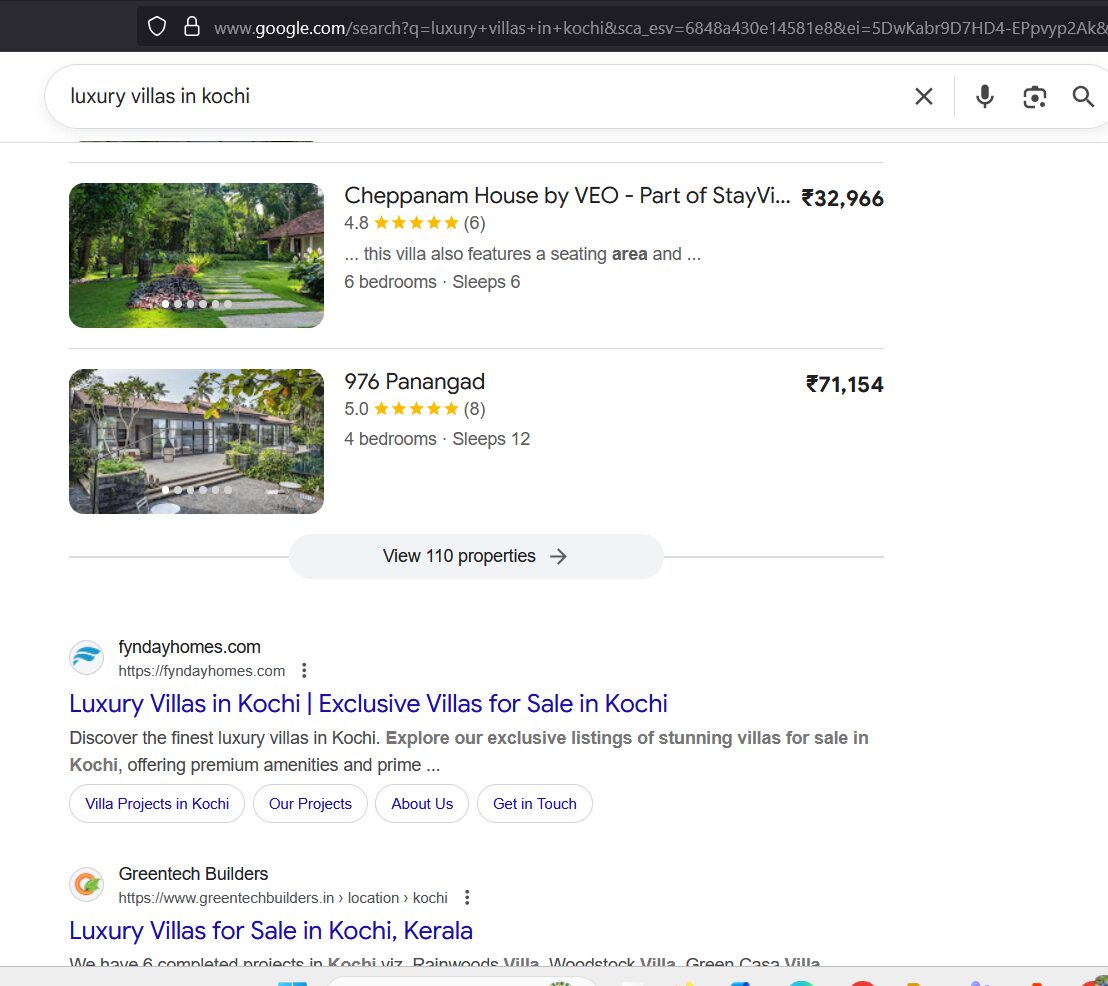This screenshot has height=986, width=1108.
Task: Click the https://fyndayhomes.com URL text
Action: point(201,671)
